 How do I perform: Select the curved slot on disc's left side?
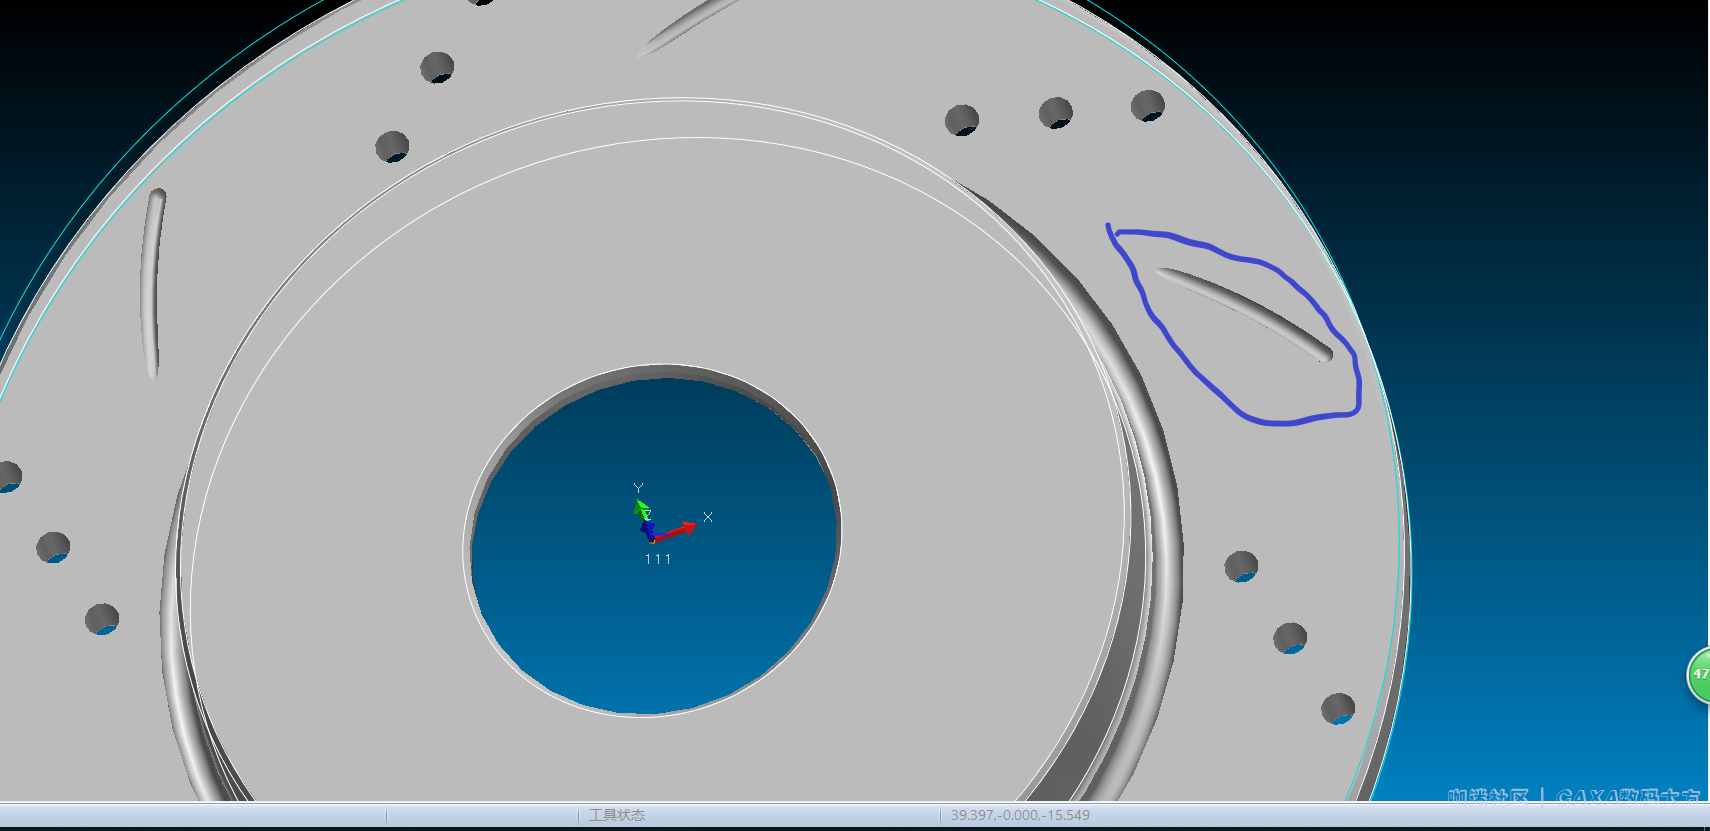coord(153,283)
